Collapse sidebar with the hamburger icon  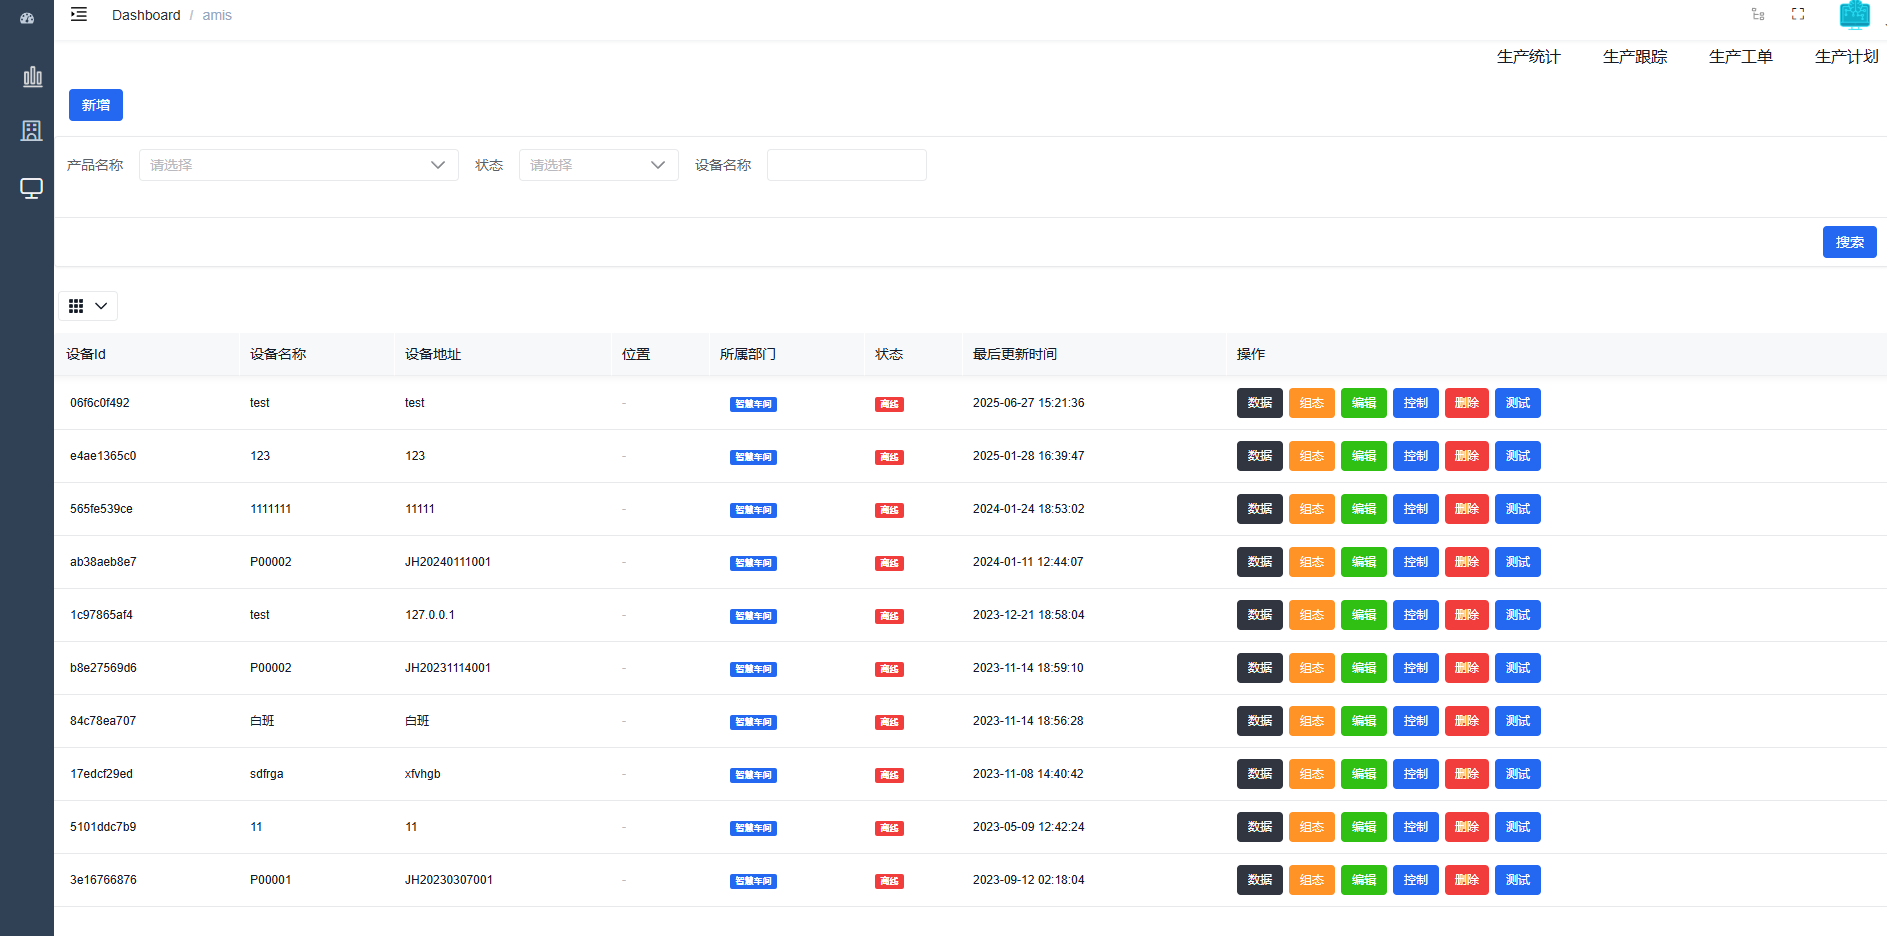pyautogui.click(x=79, y=14)
